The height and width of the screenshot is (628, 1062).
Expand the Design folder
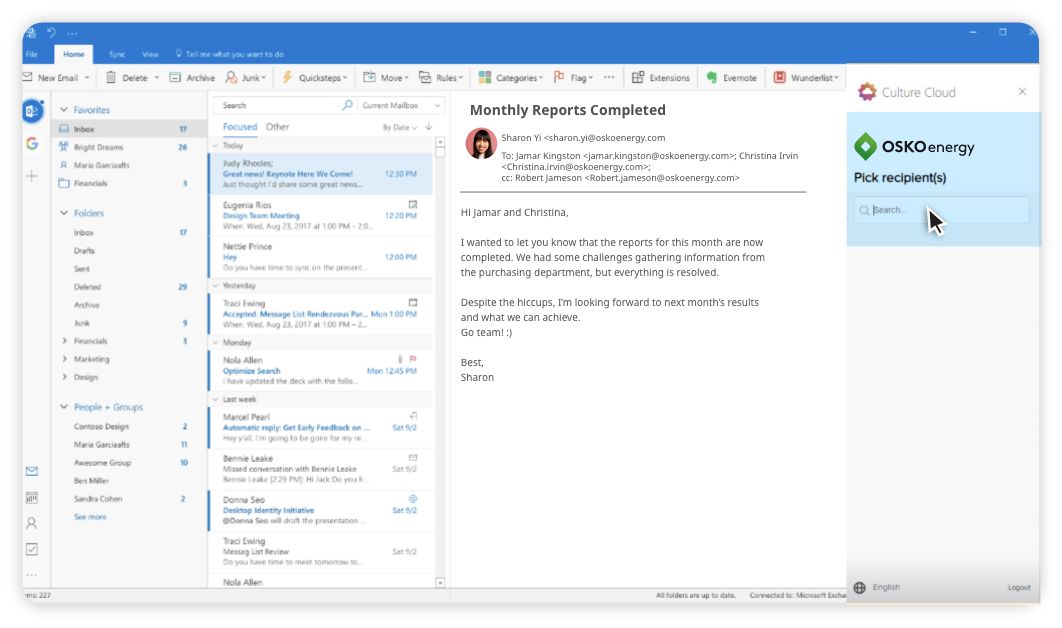tap(64, 377)
